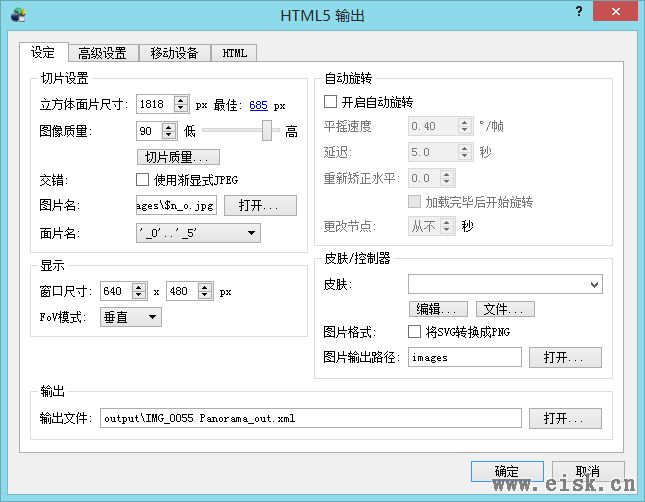Expand the 面片名 dropdown
The image size is (645, 502).
point(251,233)
